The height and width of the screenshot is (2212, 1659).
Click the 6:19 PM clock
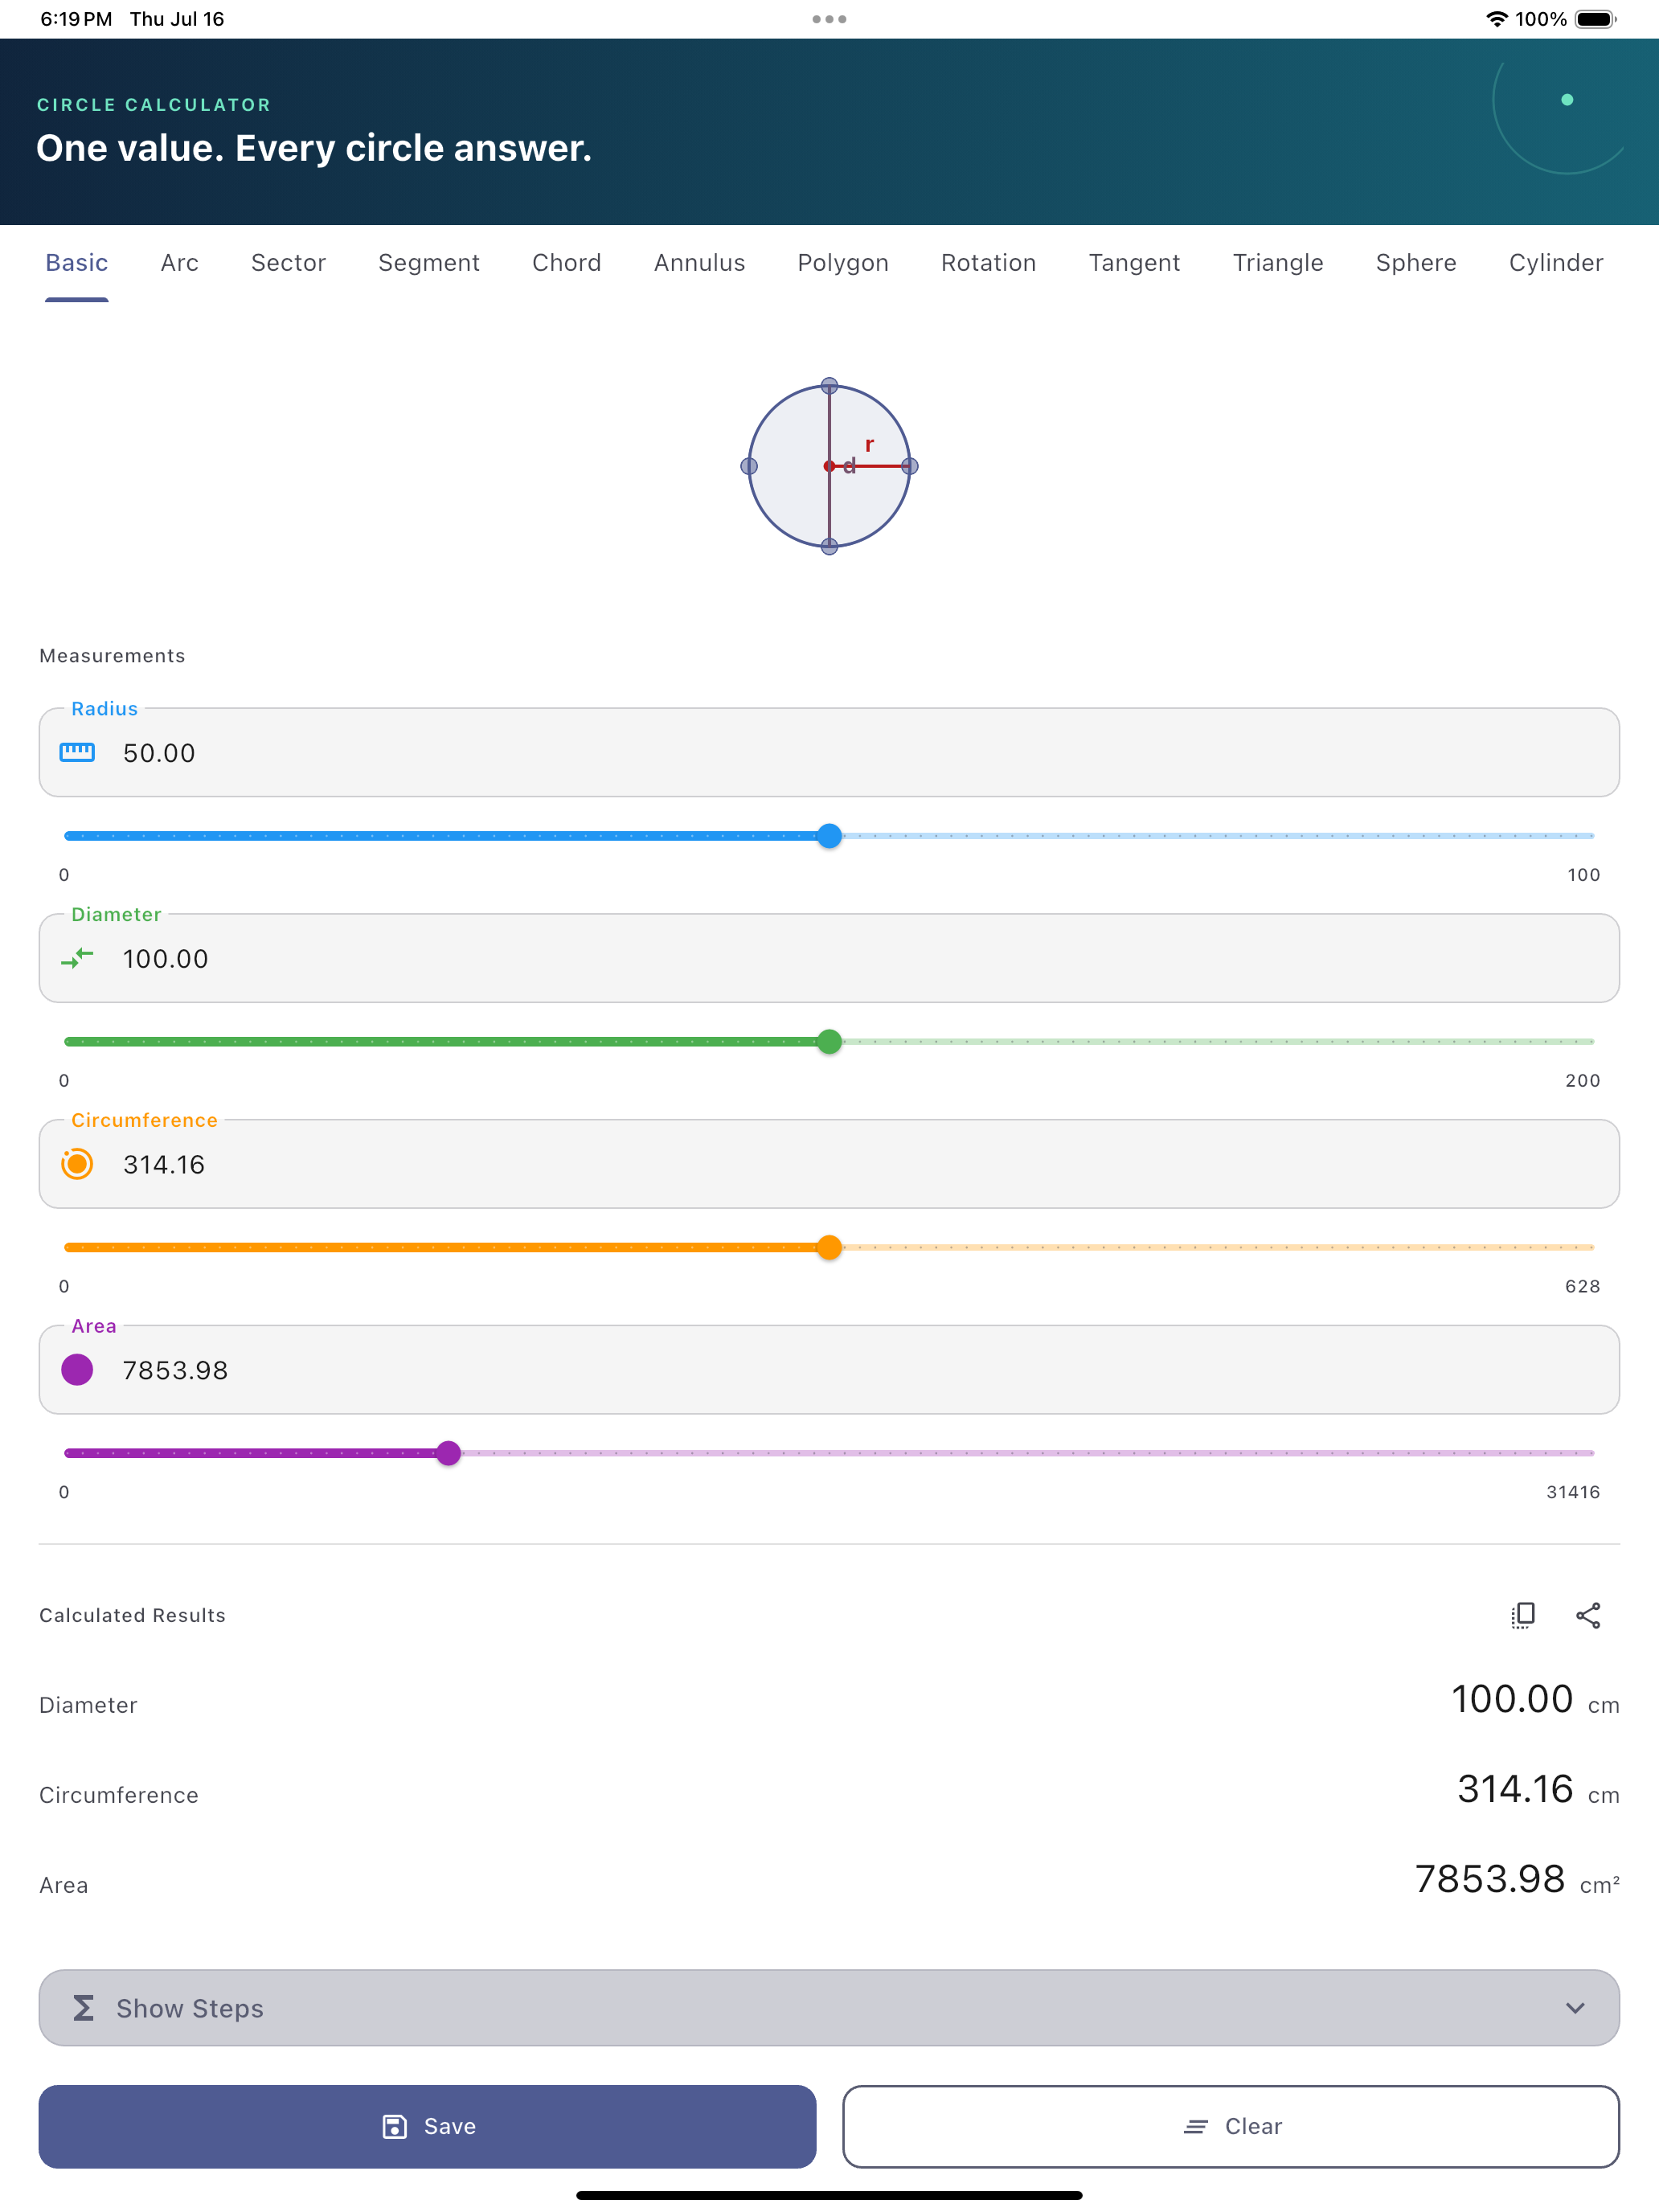point(76,19)
